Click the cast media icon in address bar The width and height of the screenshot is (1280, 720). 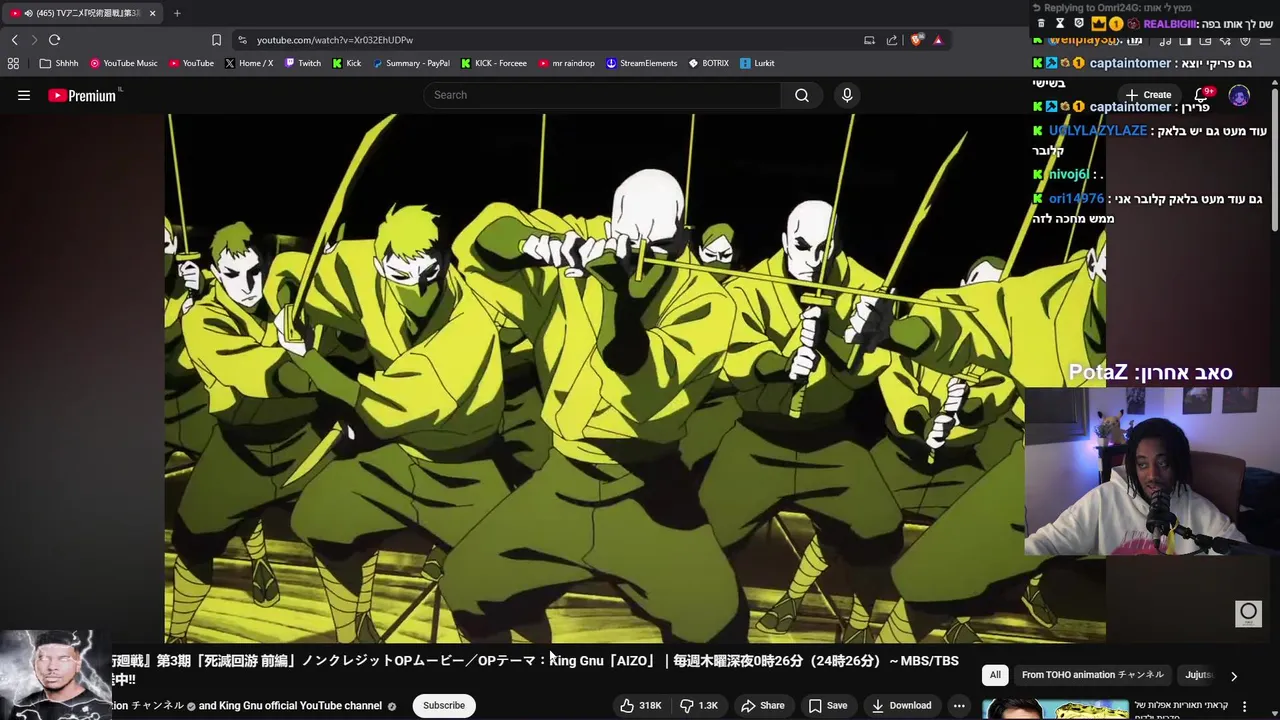click(x=869, y=40)
